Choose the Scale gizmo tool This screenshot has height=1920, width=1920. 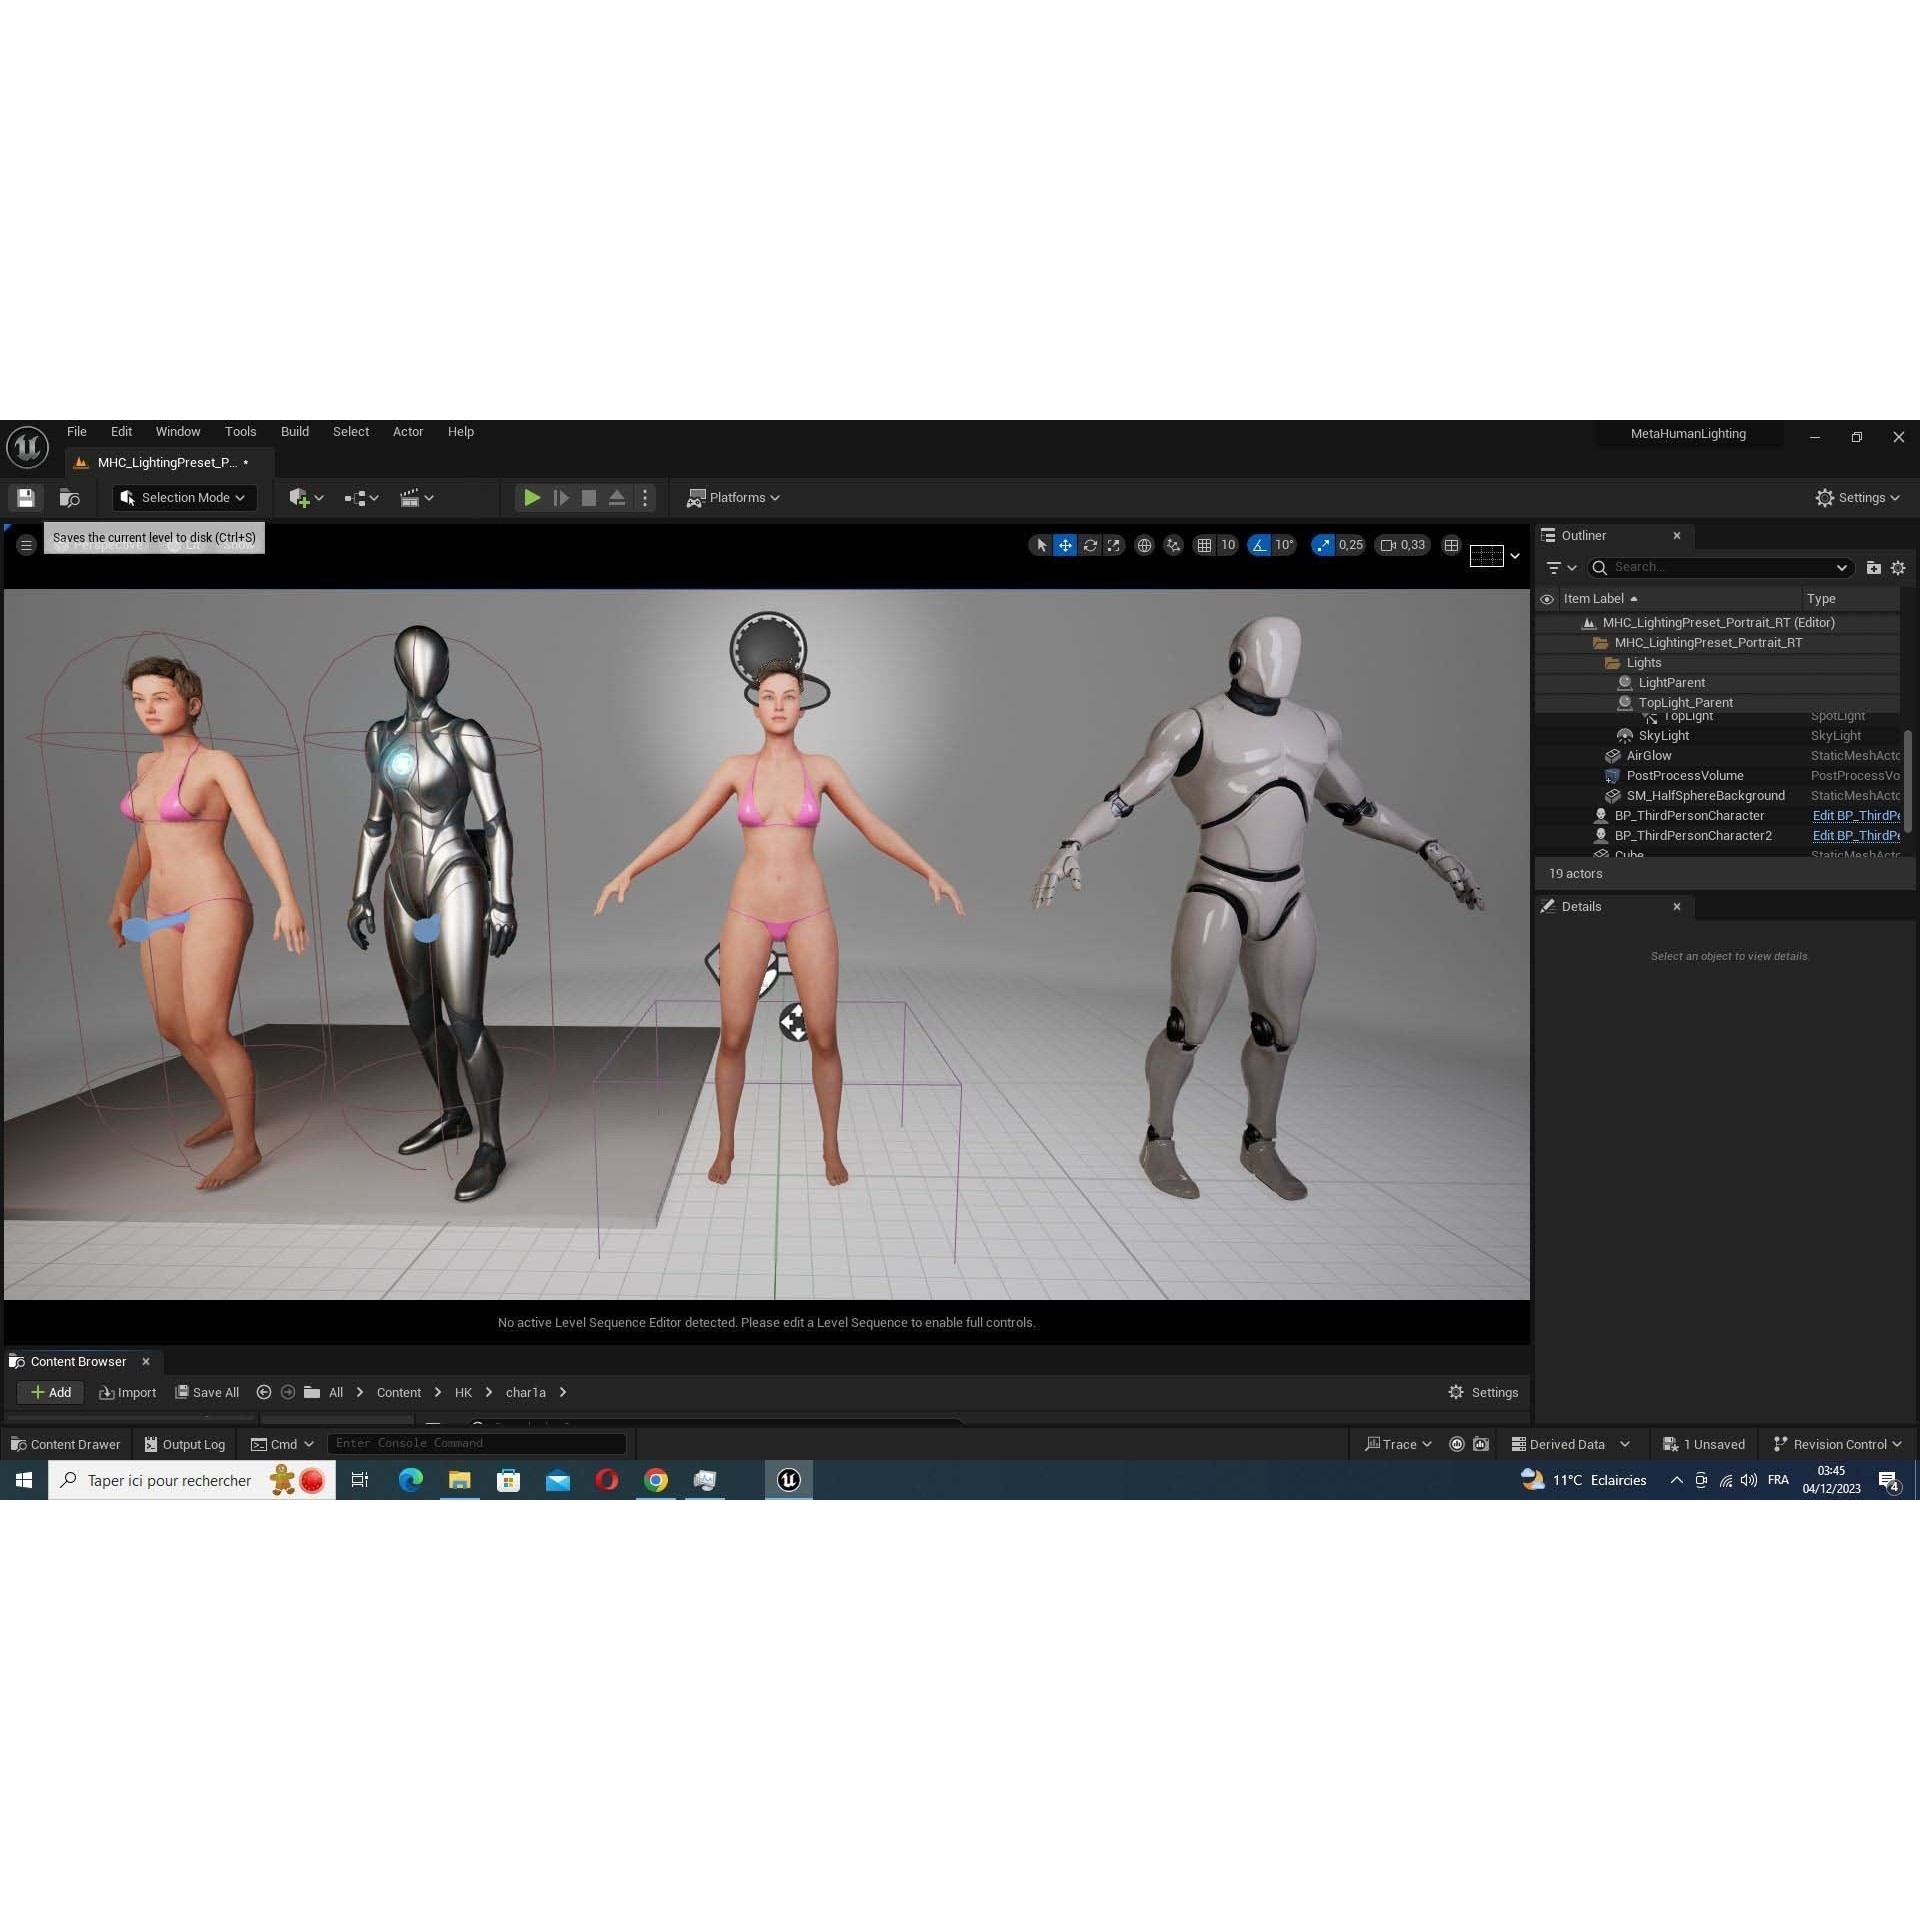click(1113, 545)
